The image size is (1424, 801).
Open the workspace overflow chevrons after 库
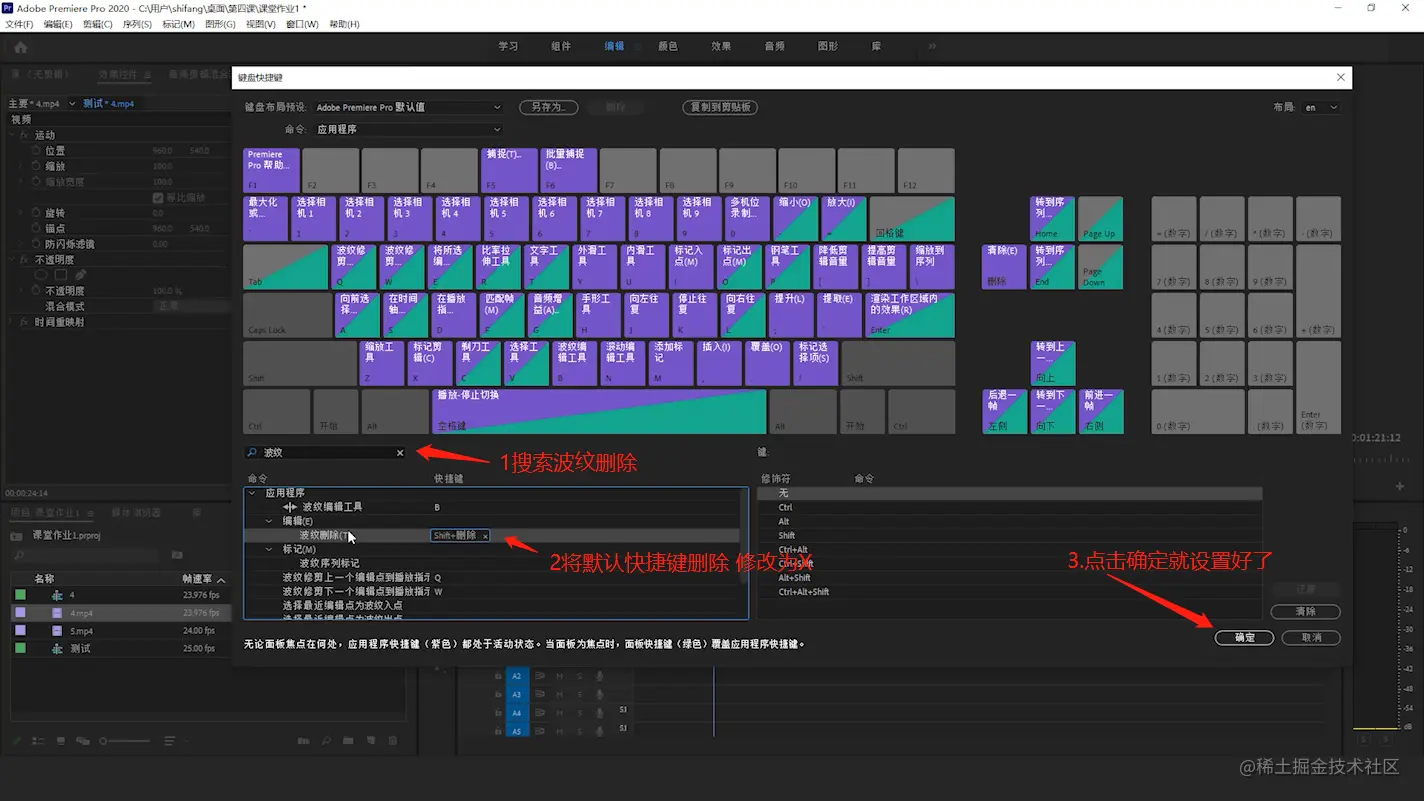[932, 46]
